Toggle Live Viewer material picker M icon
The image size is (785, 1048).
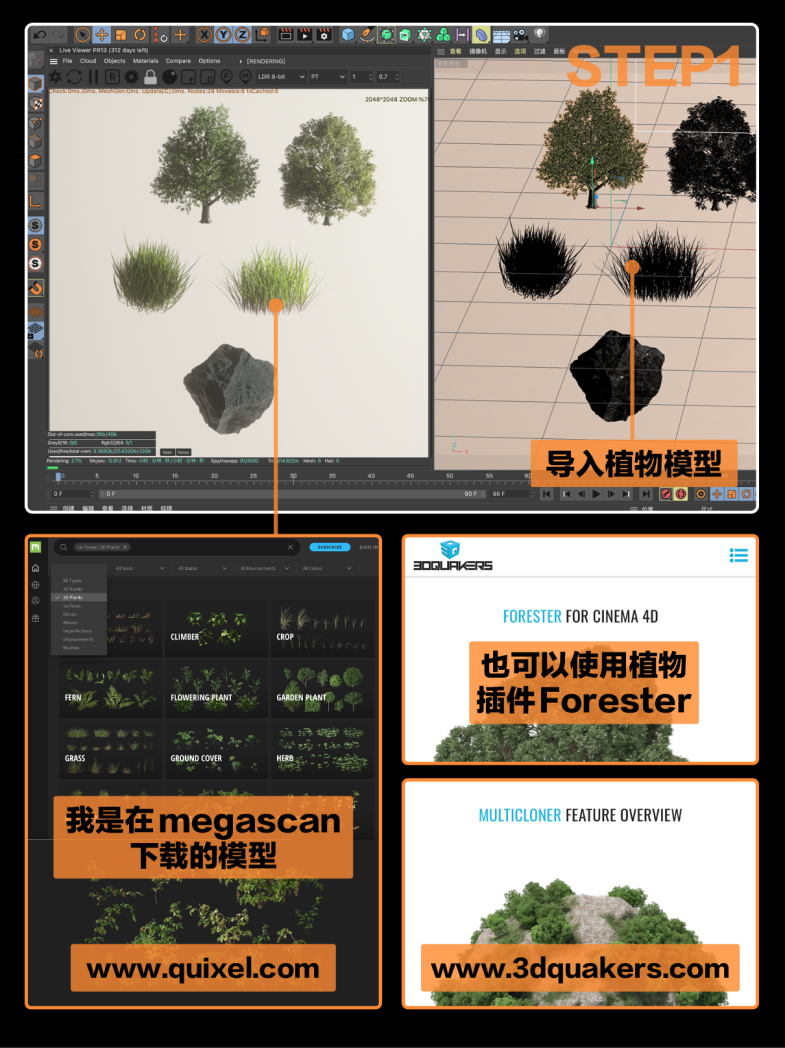click(x=245, y=77)
